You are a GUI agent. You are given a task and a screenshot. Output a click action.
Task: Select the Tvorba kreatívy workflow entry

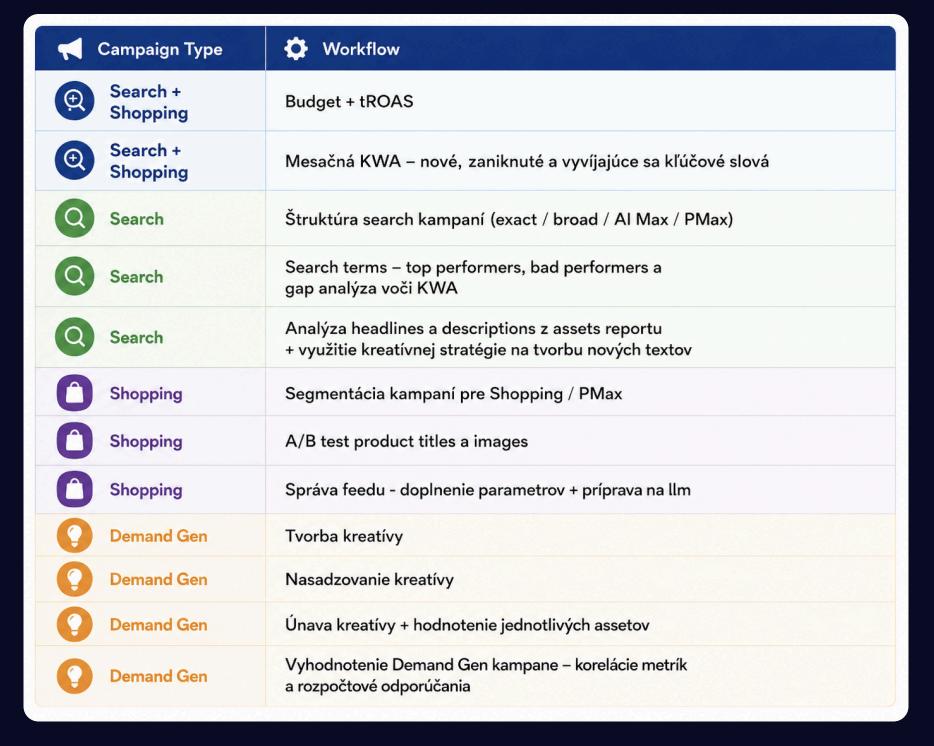click(x=344, y=536)
